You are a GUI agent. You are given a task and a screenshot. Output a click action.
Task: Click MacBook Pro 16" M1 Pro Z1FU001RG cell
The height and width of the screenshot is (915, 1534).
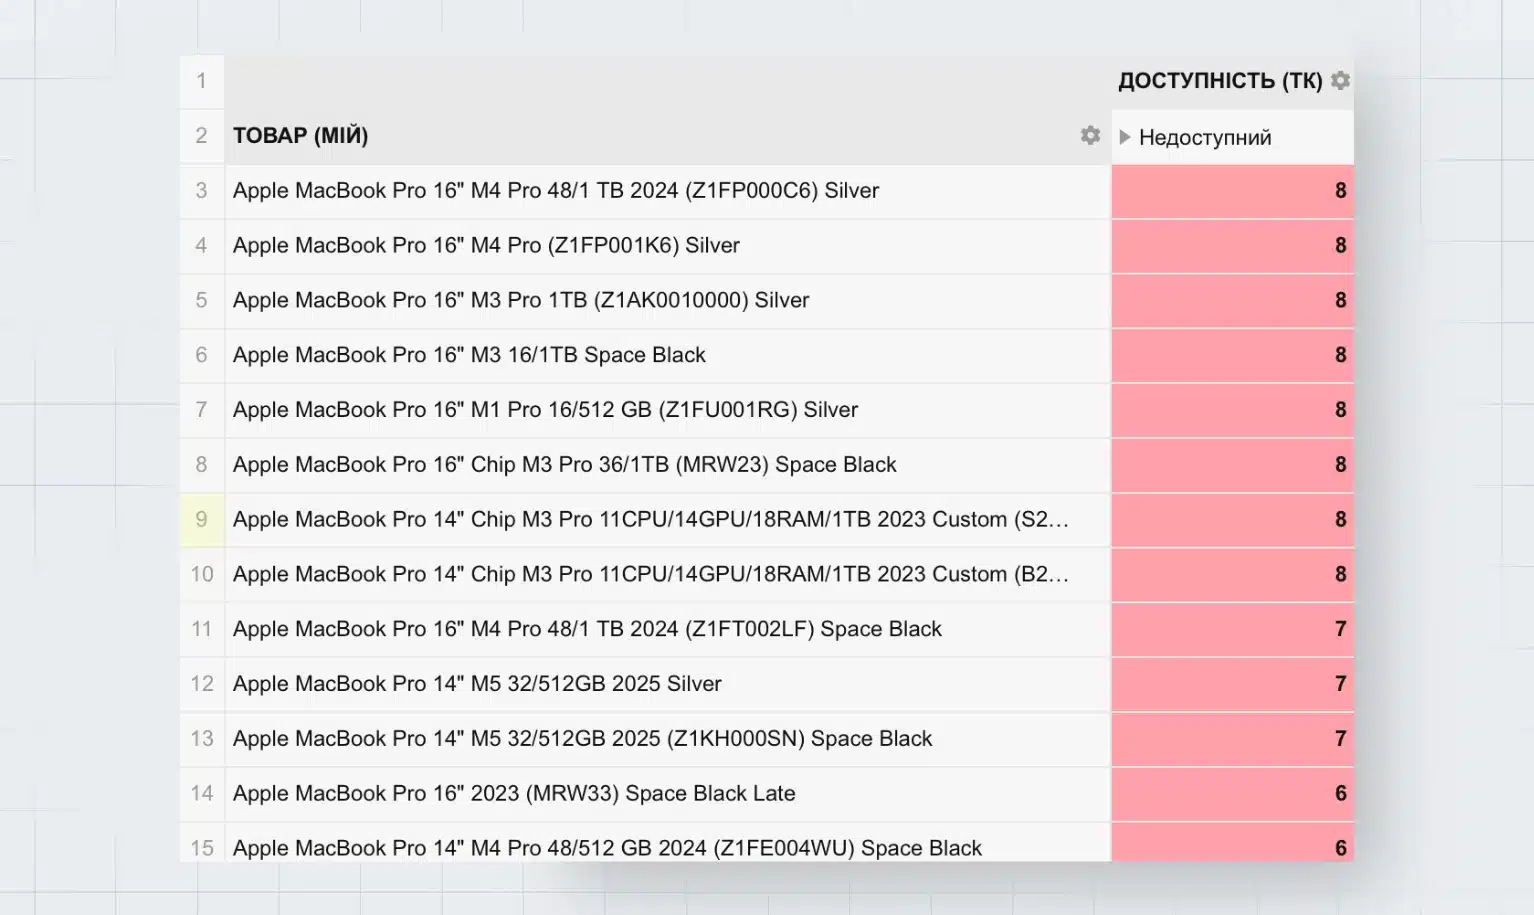coord(545,410)
